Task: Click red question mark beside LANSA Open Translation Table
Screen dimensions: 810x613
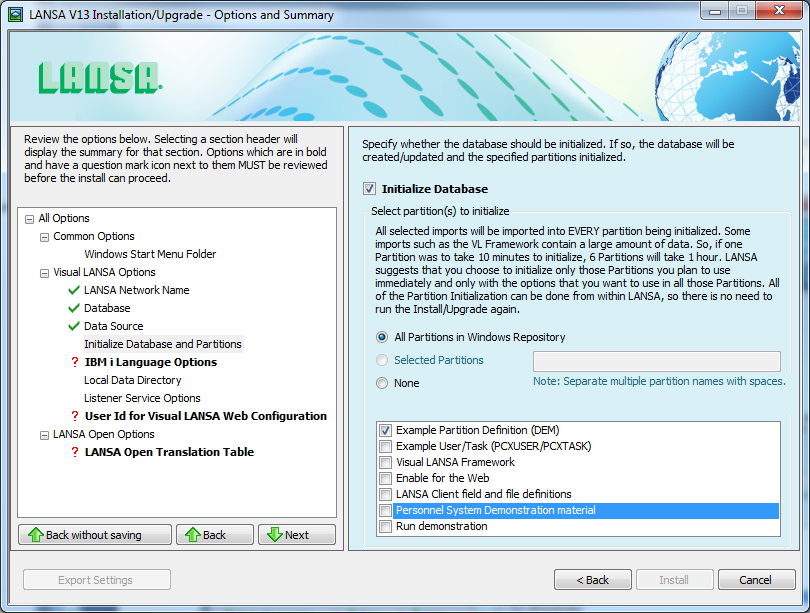Action: 75,452
